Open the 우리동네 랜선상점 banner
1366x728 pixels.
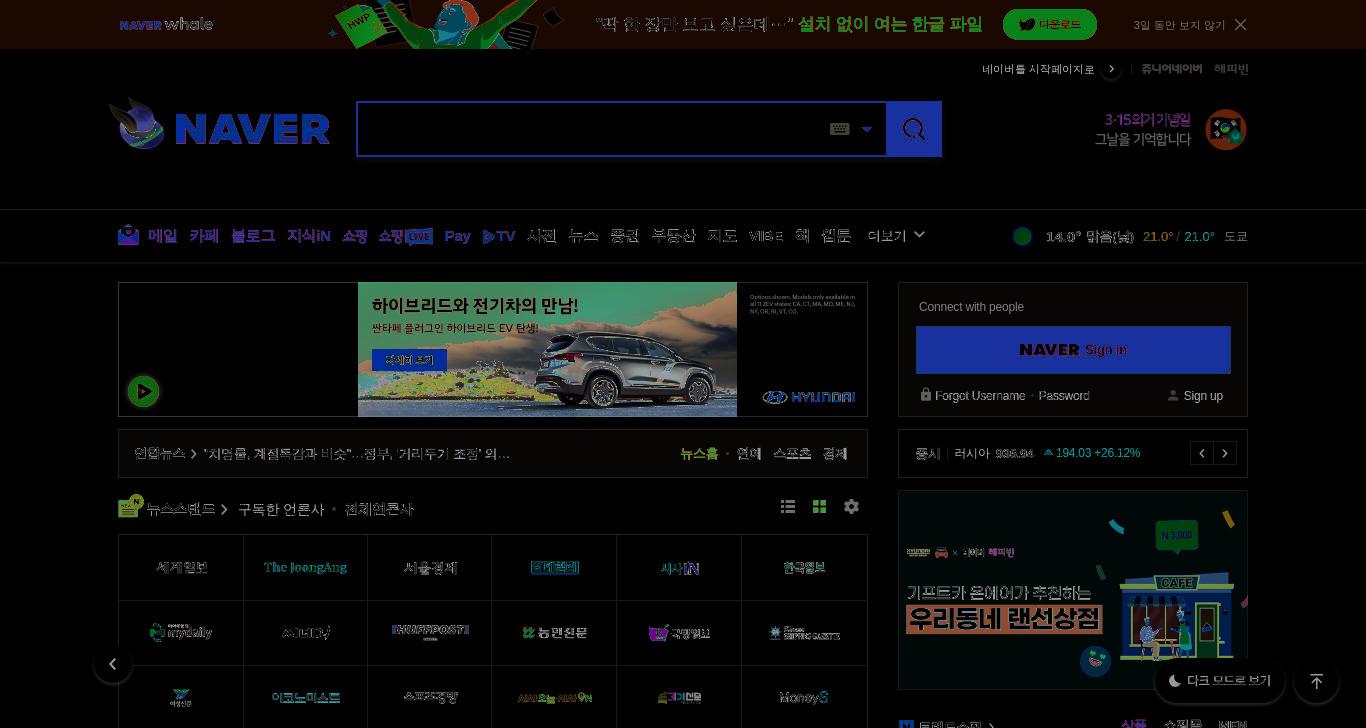tap(1073, 590)
